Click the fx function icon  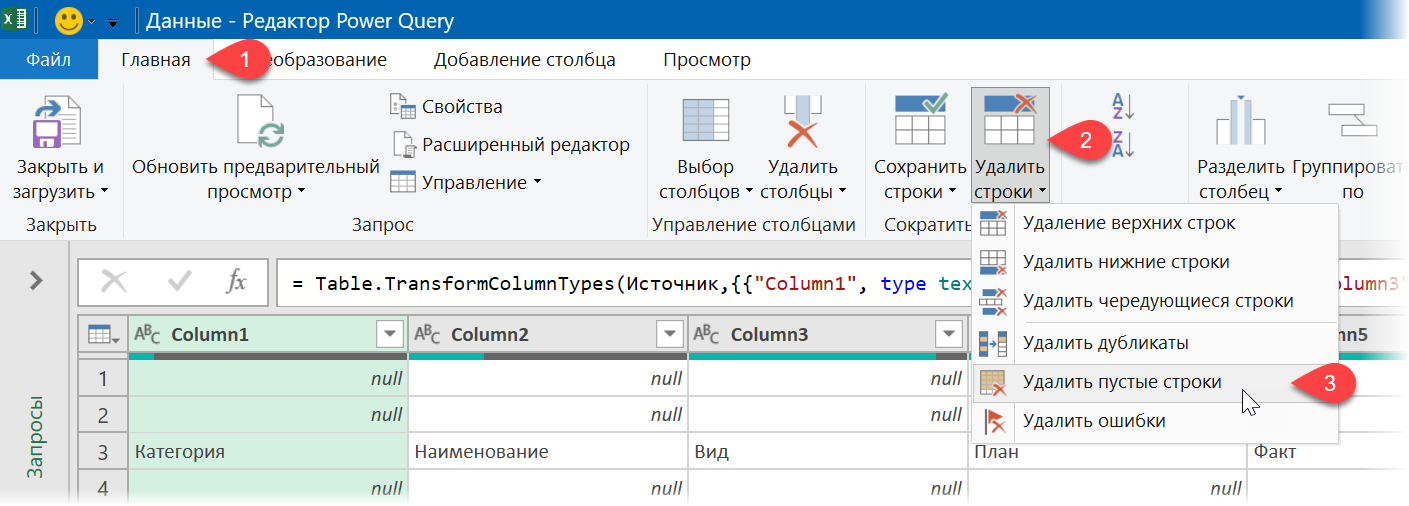point(236,283)
